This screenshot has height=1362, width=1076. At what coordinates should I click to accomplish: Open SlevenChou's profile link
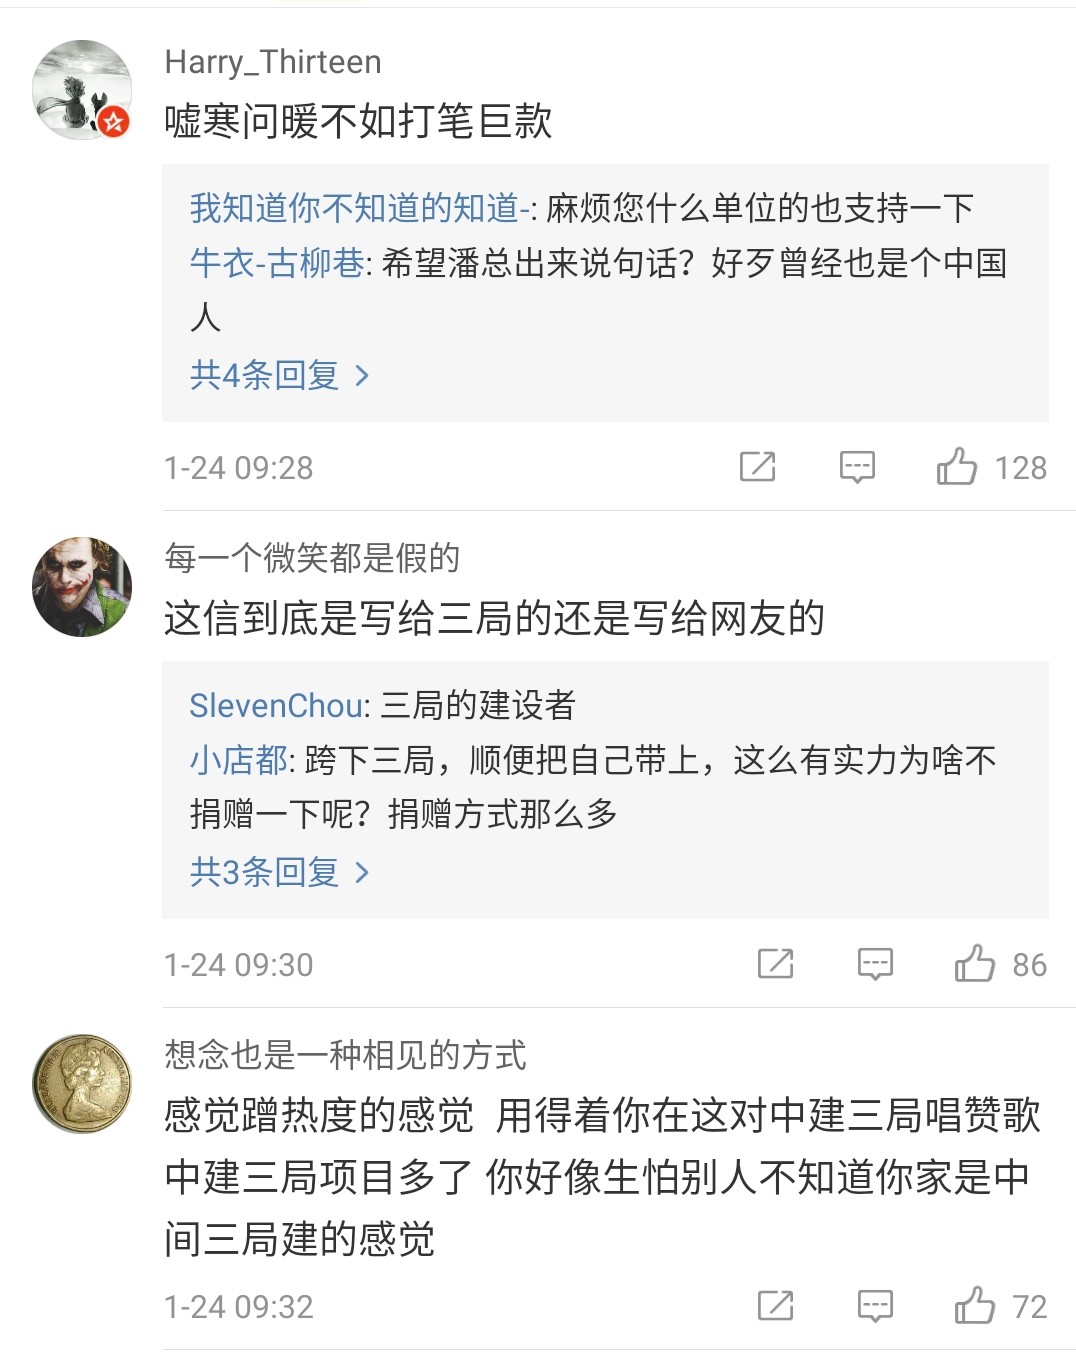(x=273, y=707)
